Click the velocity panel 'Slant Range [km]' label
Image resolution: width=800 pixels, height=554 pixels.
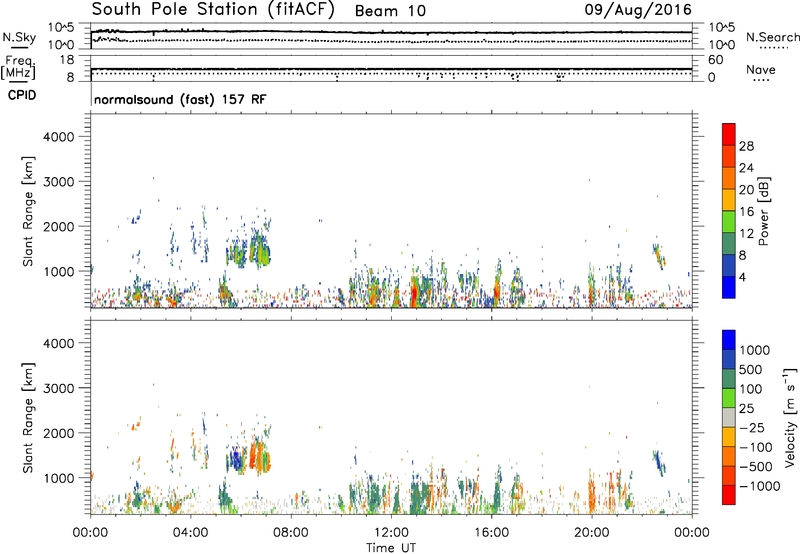[x=28, y=417]
